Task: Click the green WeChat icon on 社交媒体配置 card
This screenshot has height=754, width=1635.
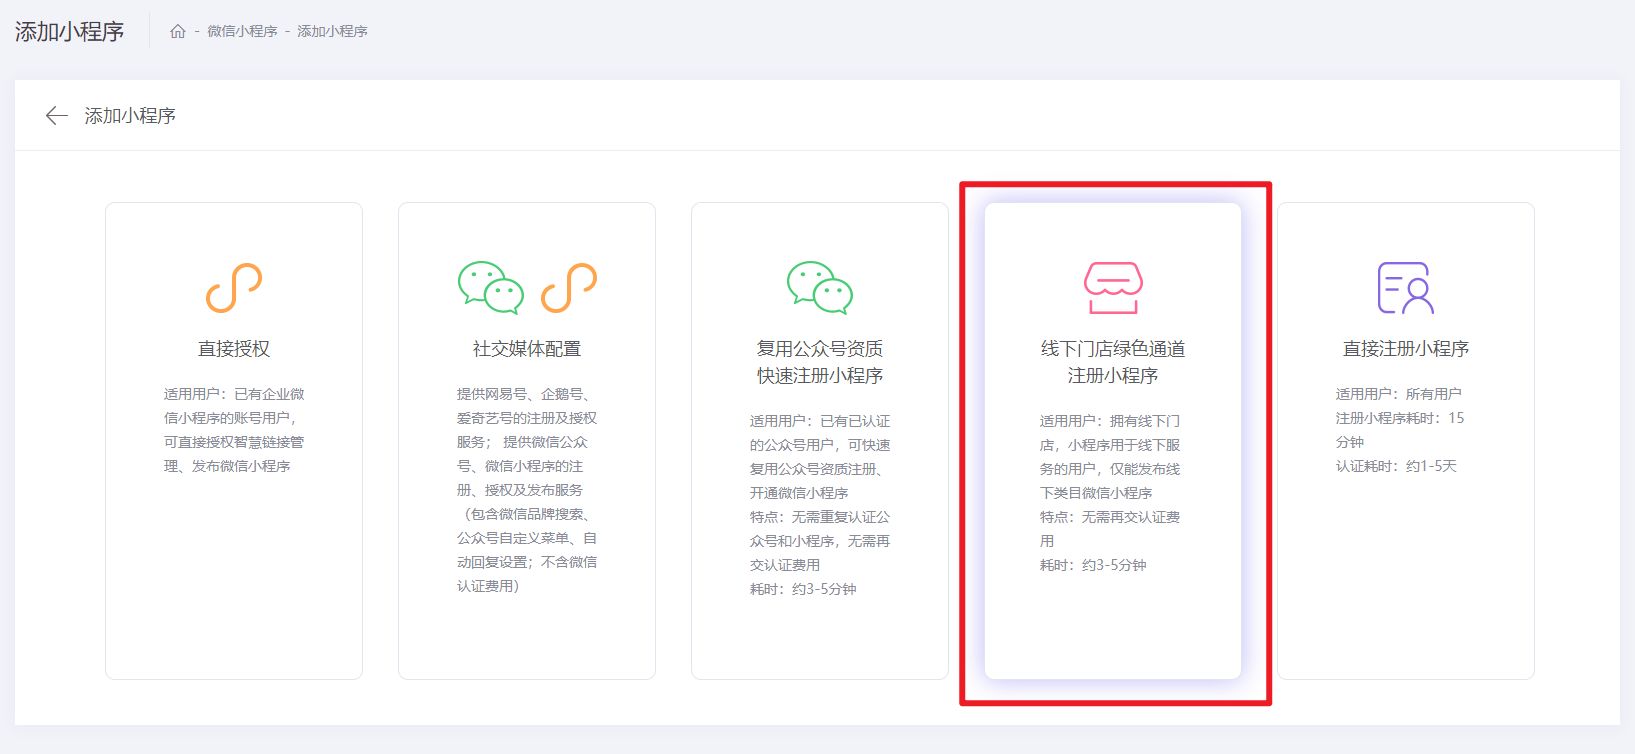Action: [491, 288]
